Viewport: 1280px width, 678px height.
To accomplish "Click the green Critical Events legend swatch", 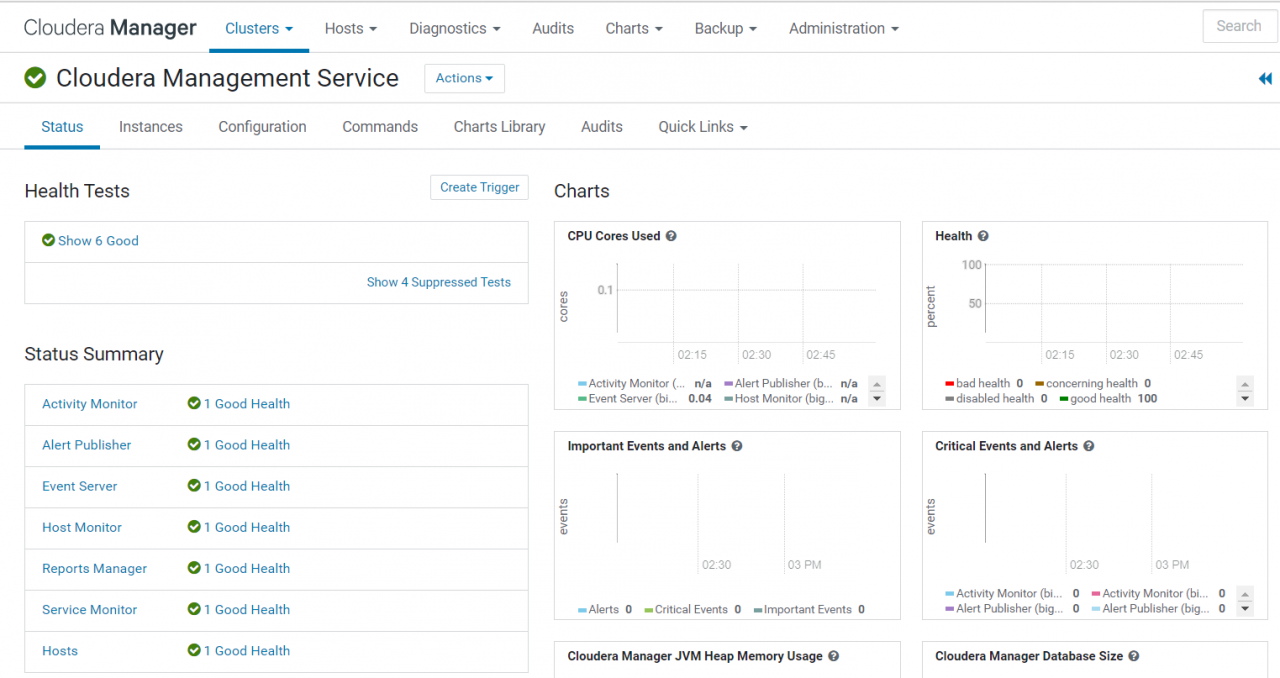I will [x=648, y=609].
